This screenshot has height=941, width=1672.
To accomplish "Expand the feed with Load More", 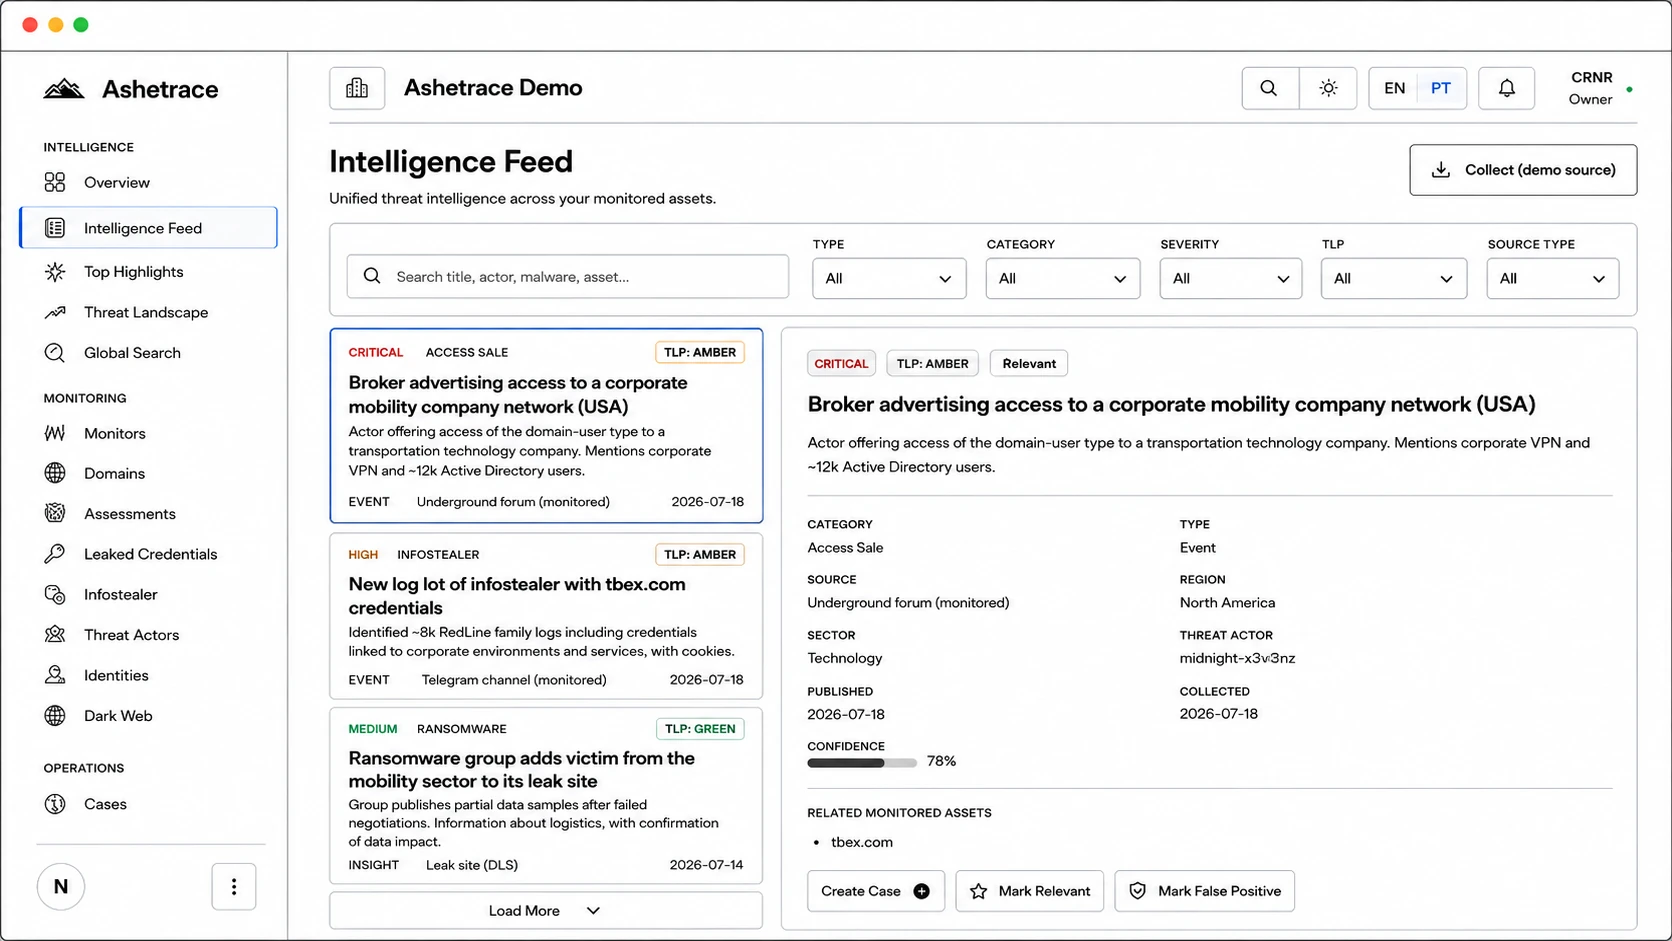I will (546, 911).
